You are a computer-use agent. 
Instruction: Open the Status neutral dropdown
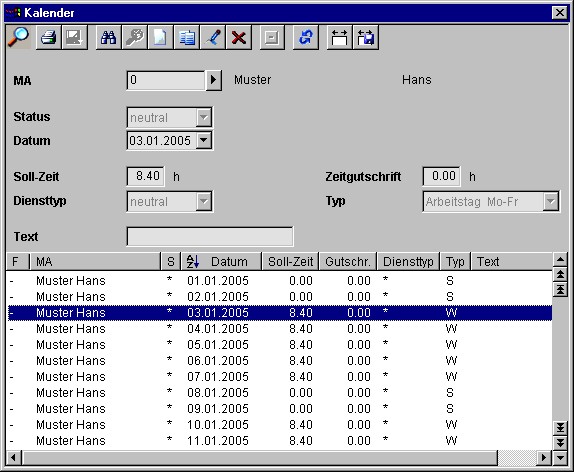tap(204, 118)
